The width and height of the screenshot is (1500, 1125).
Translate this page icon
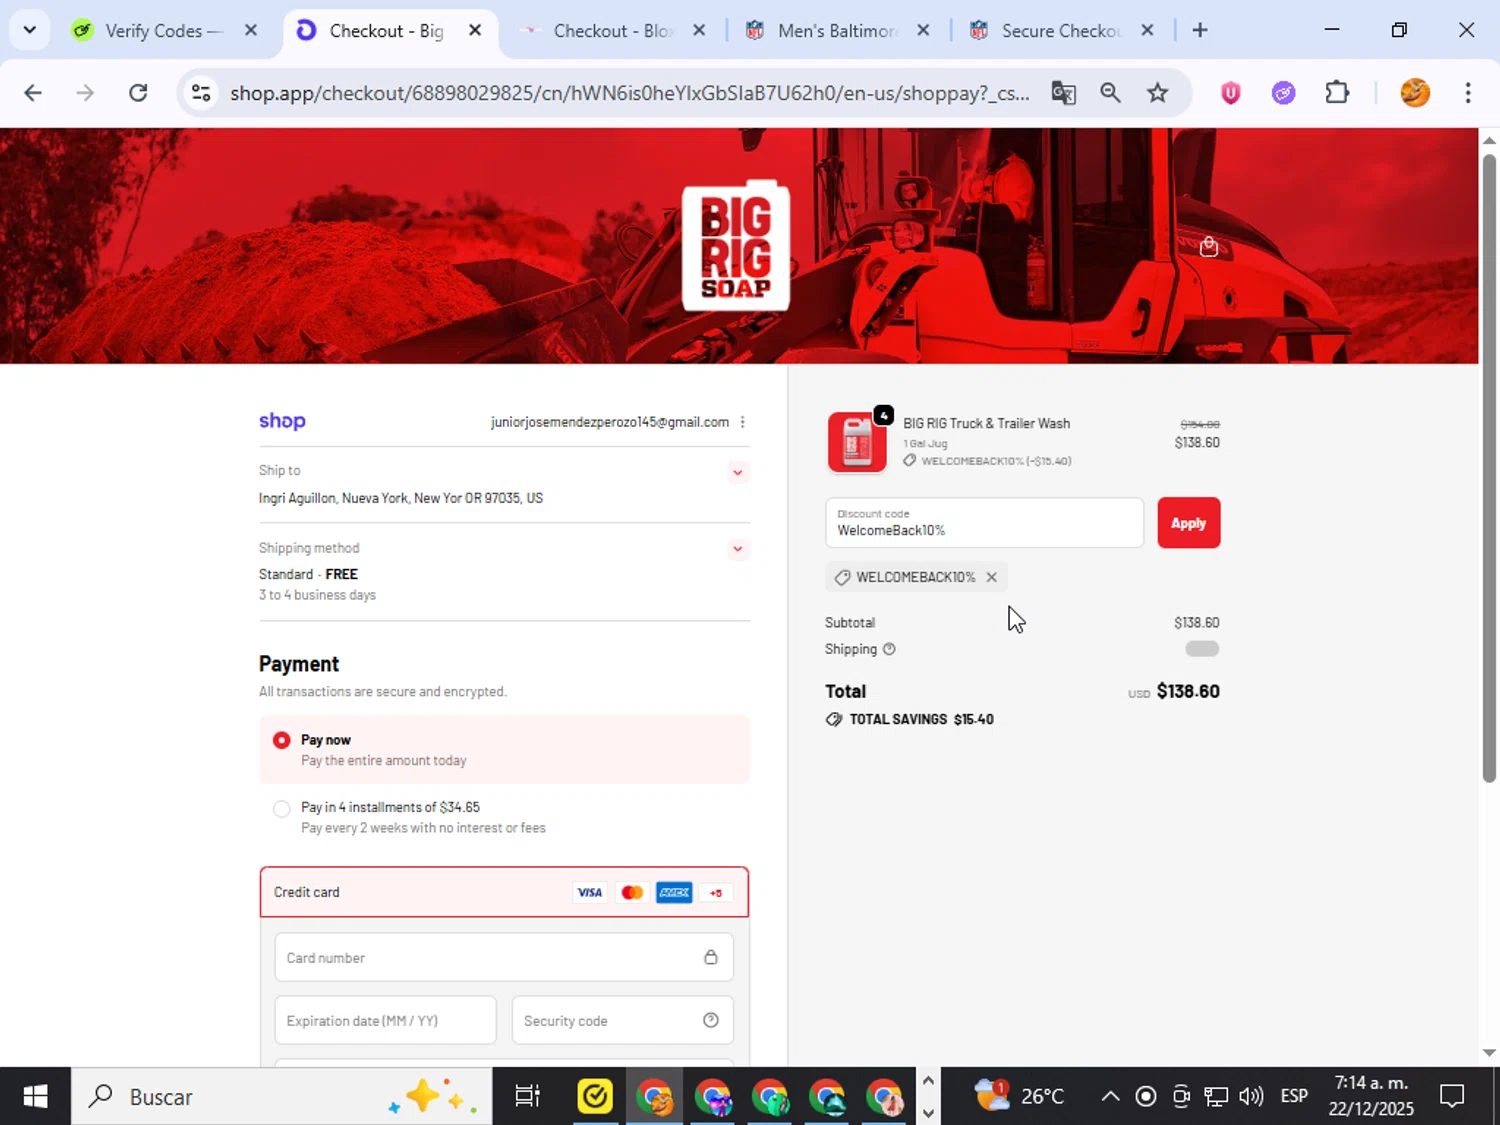click(1063, 93)
